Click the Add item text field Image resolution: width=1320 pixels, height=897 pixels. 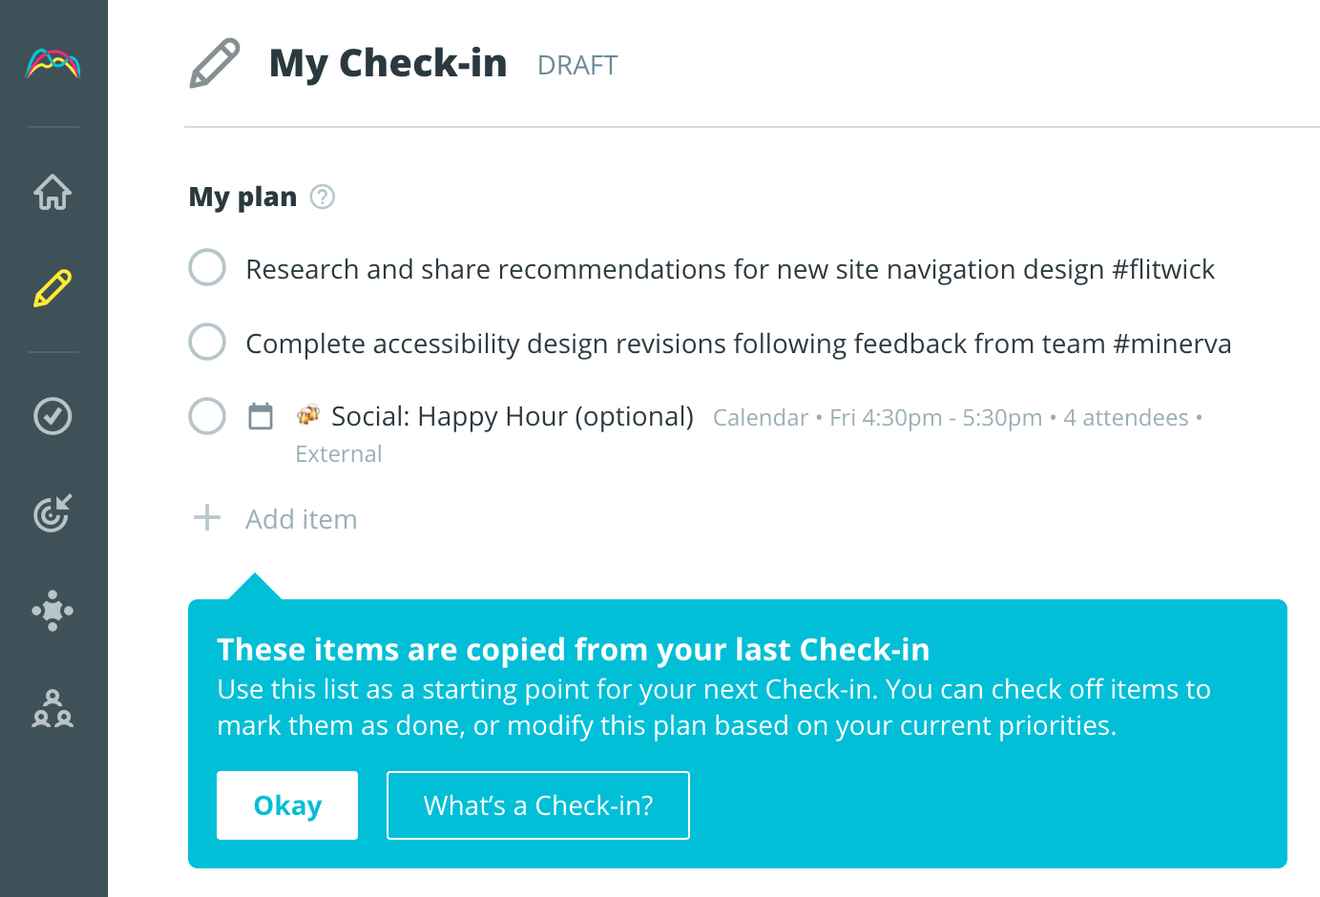point(301,519)
